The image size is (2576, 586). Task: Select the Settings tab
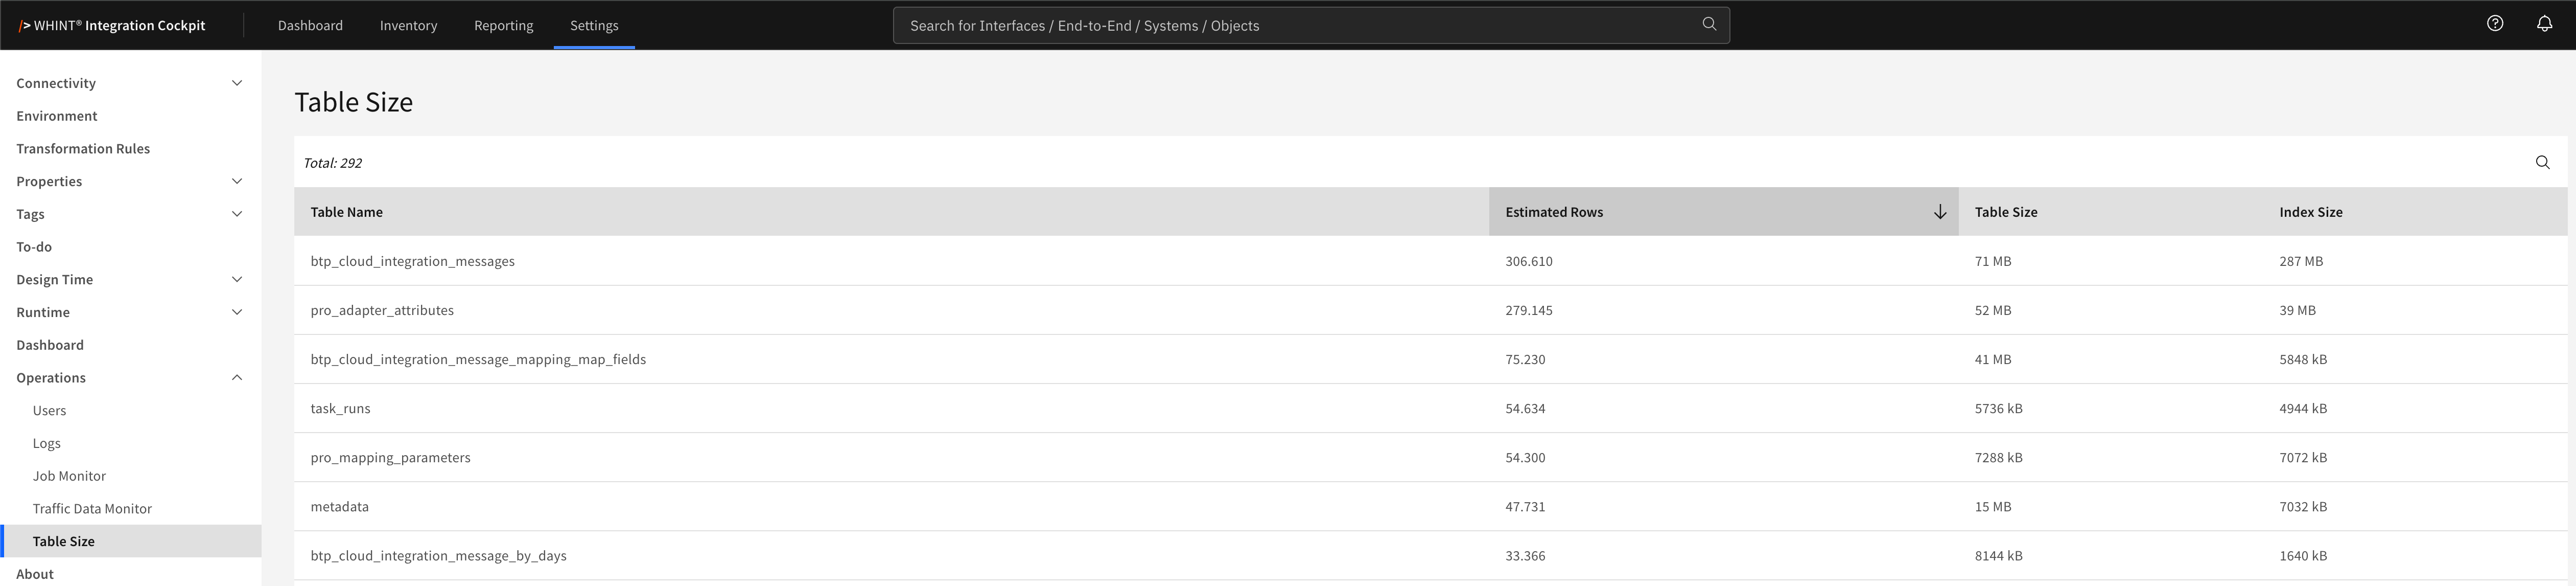coord(594,25)
